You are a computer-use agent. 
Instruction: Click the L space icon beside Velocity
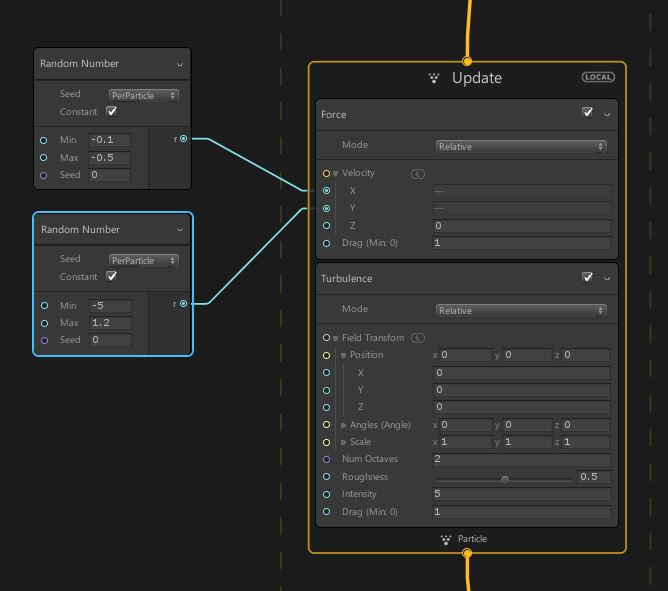click(x=418, y=173)
